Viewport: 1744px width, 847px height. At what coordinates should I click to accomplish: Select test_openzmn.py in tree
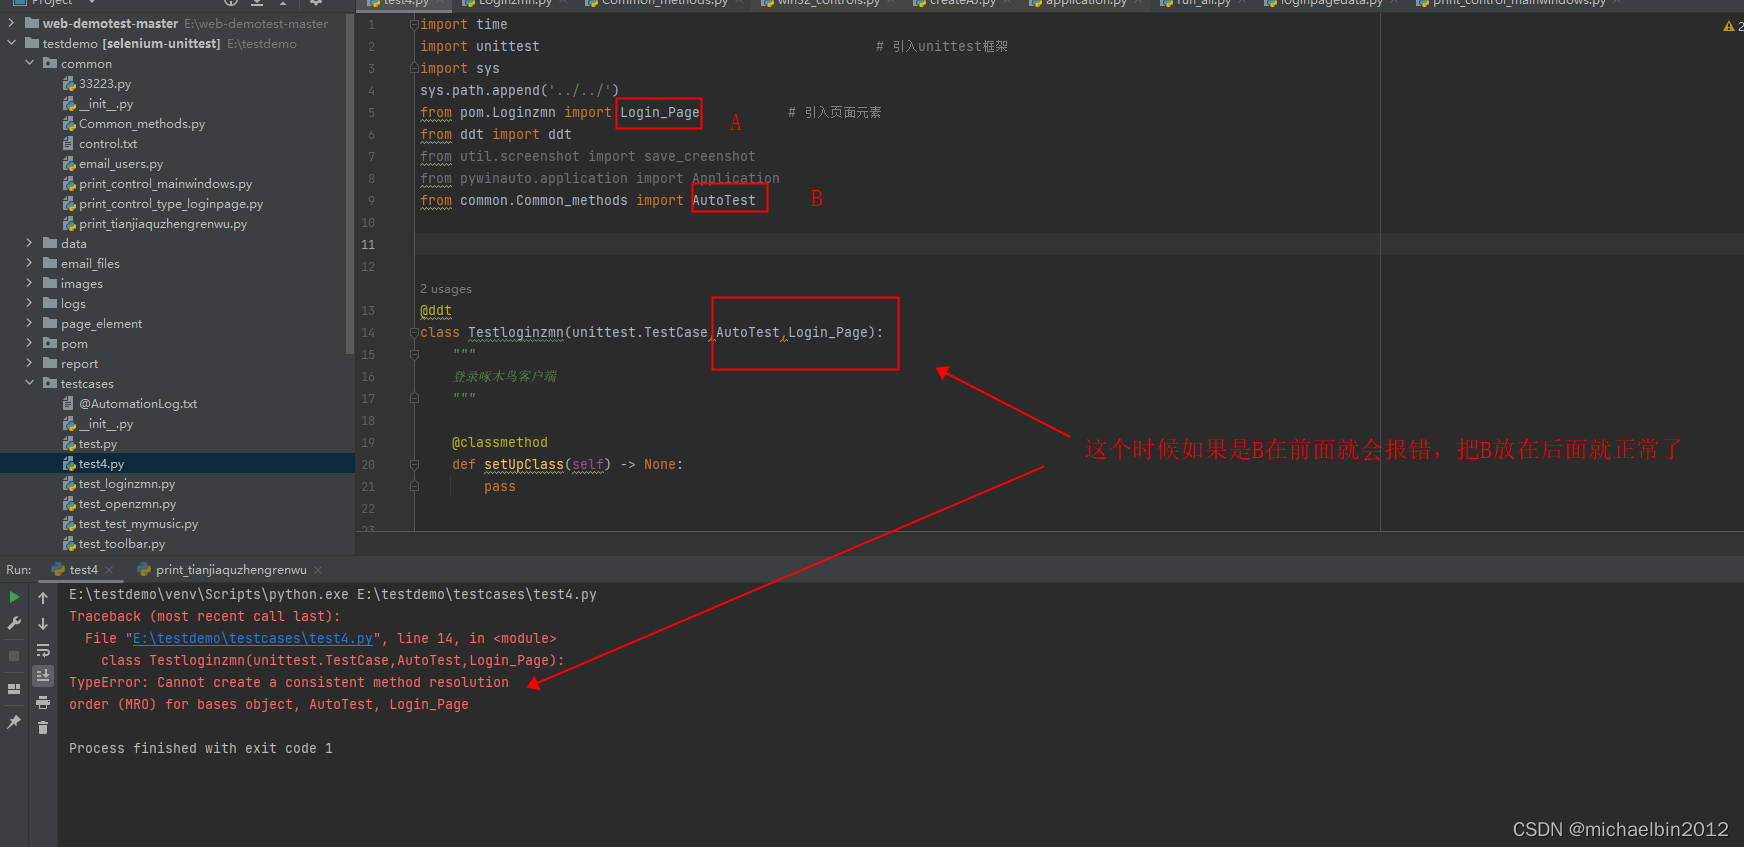(x=127, y=504)
